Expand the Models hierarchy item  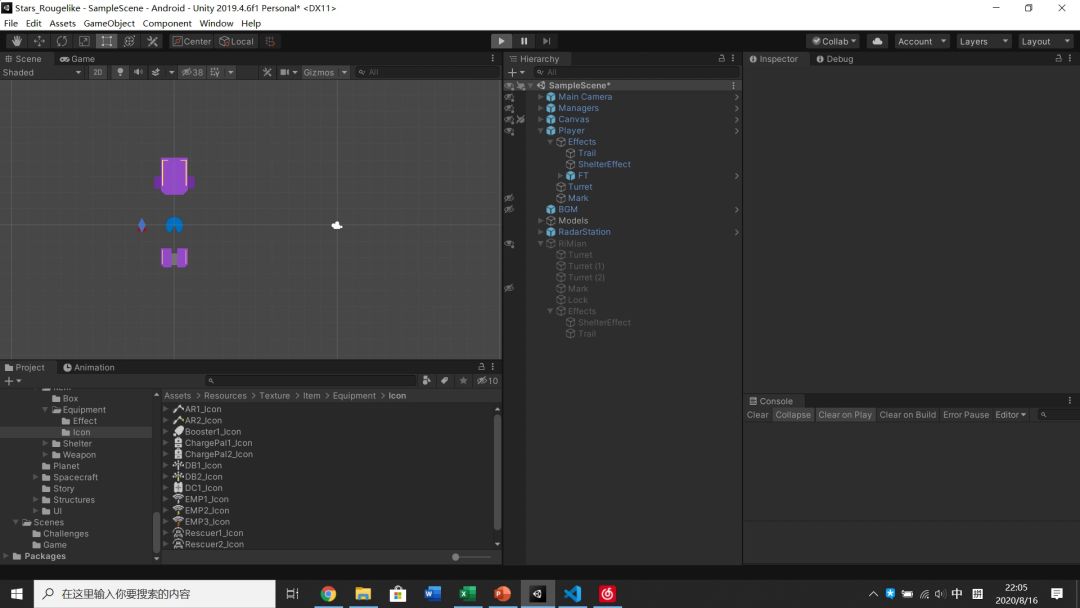tap(541, 220)
